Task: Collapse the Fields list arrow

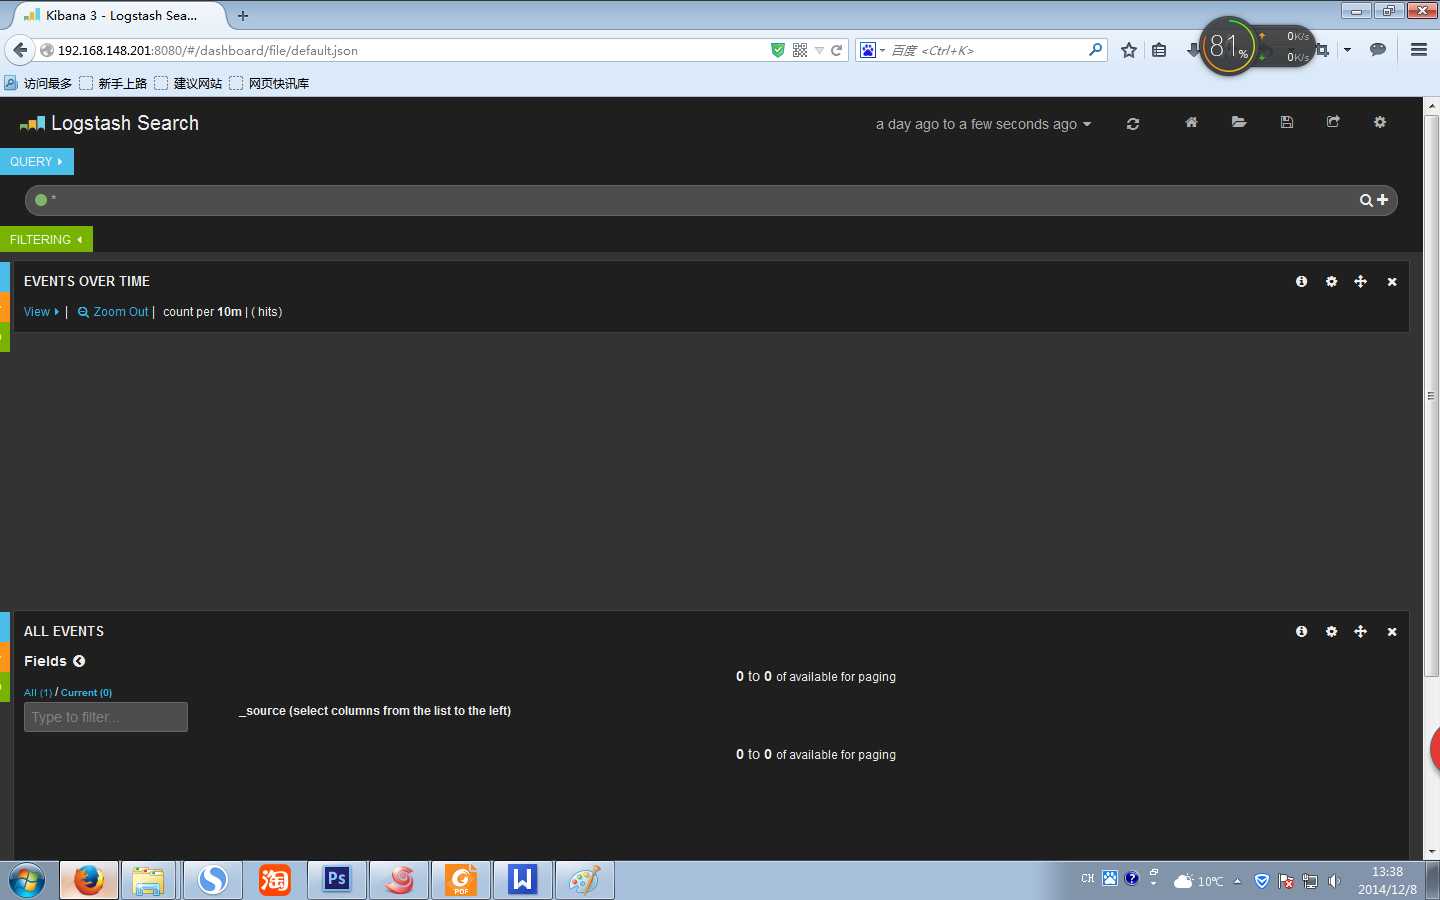Action: pos(79,661)
